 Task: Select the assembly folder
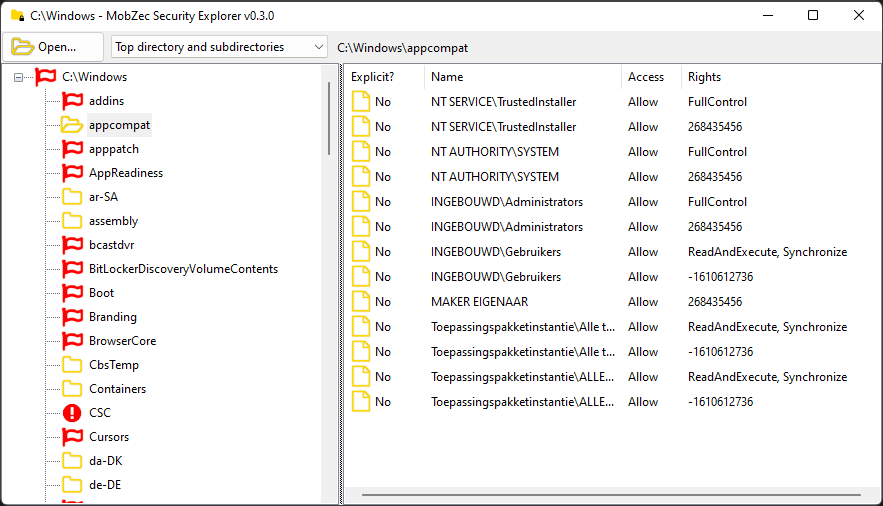pos(113,221)
